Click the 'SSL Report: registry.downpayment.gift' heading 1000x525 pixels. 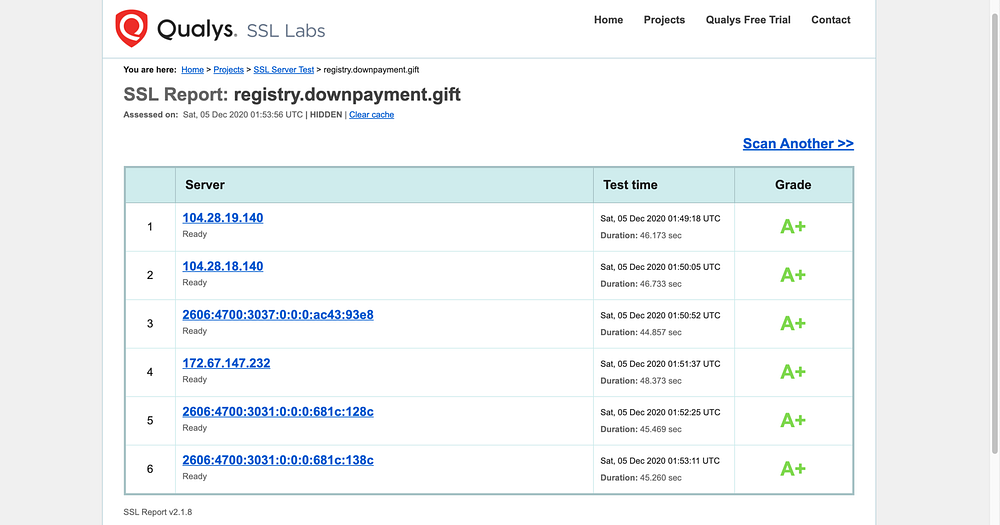[291, 94]
